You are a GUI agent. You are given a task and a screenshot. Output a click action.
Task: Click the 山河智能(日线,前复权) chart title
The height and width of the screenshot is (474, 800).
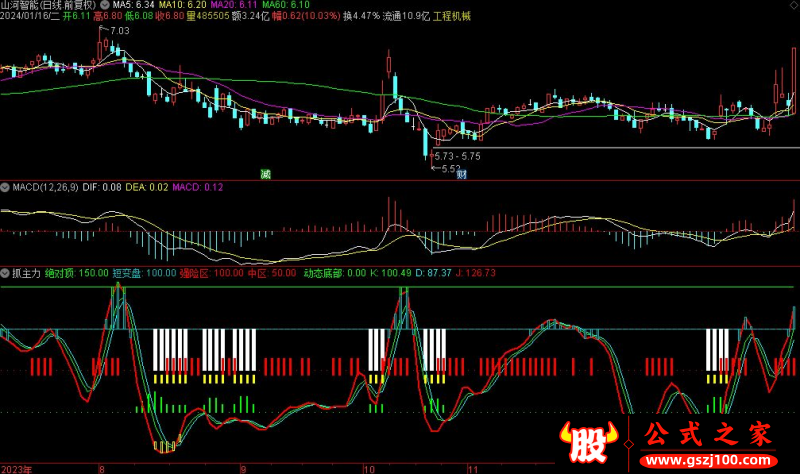(48, 5)
